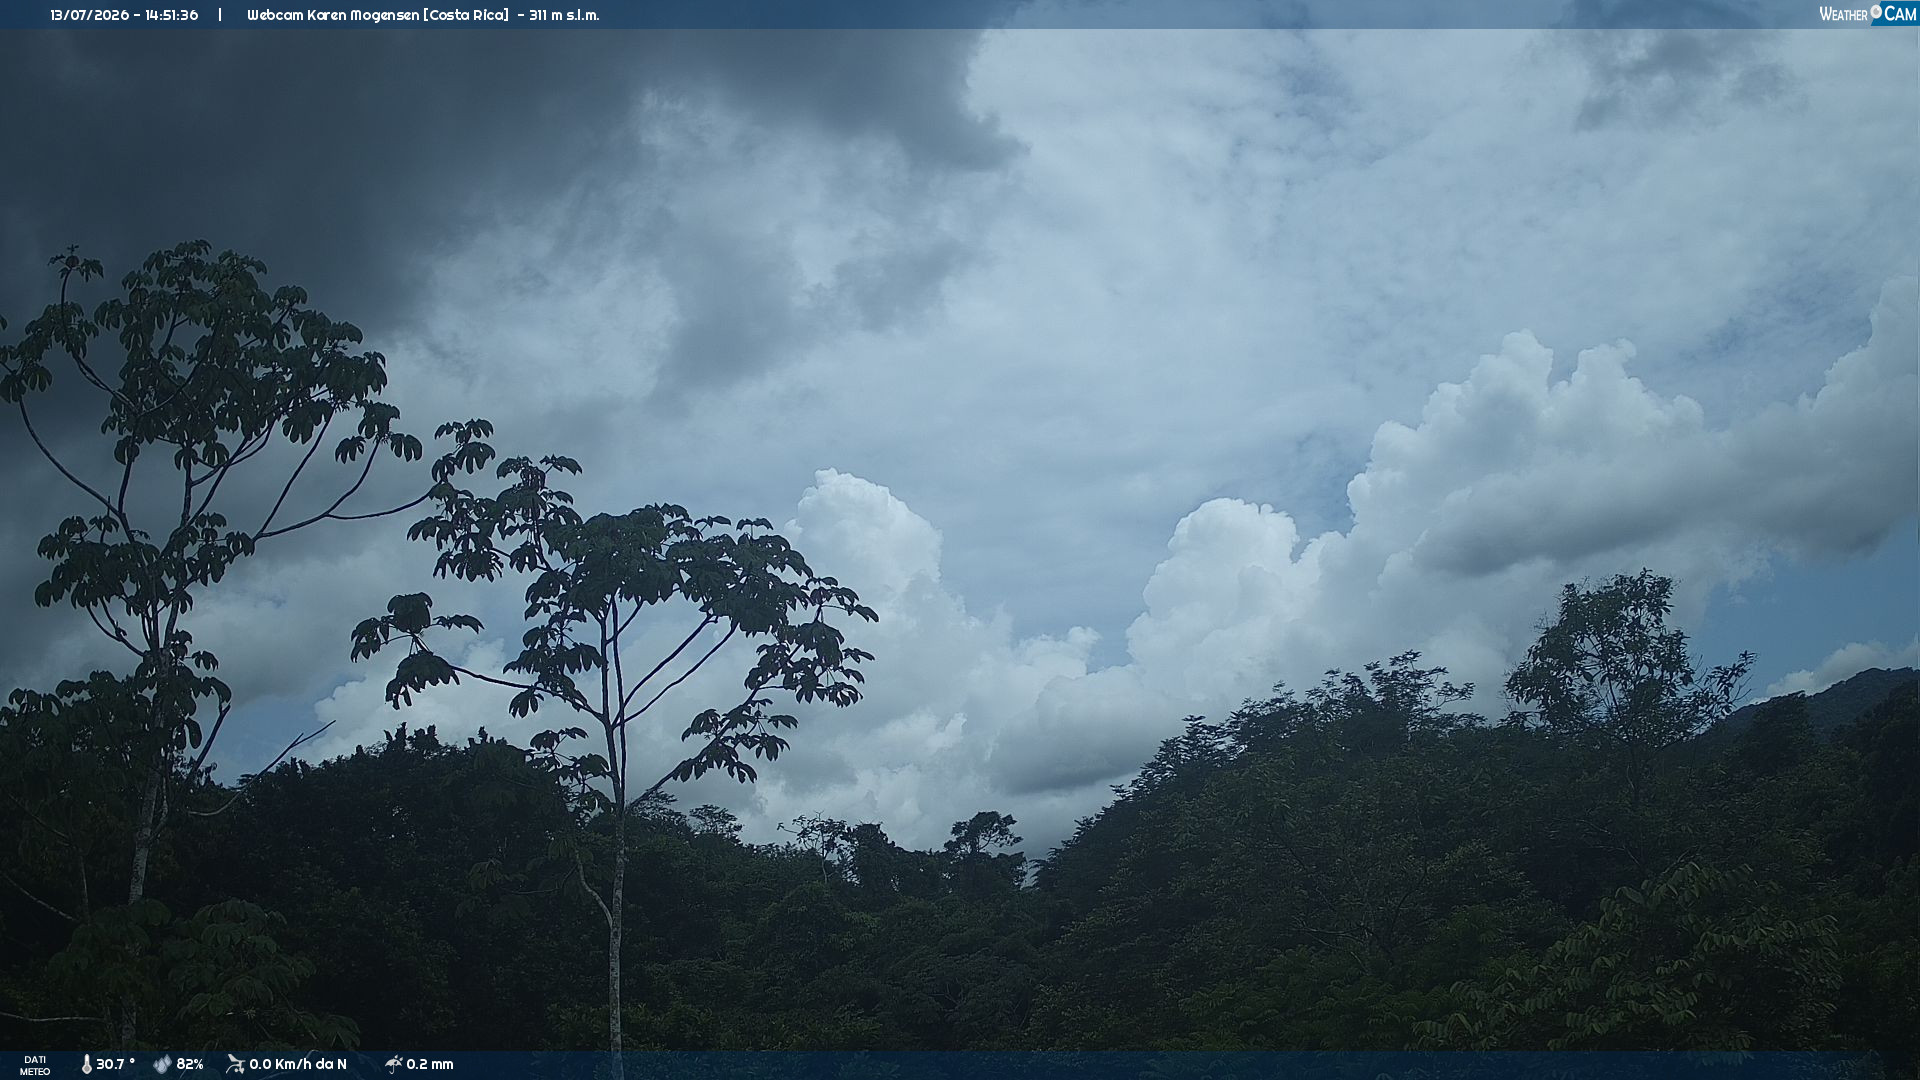
Task: Click the 0.2 mm rainfall reading
Action: [430, 1065]
